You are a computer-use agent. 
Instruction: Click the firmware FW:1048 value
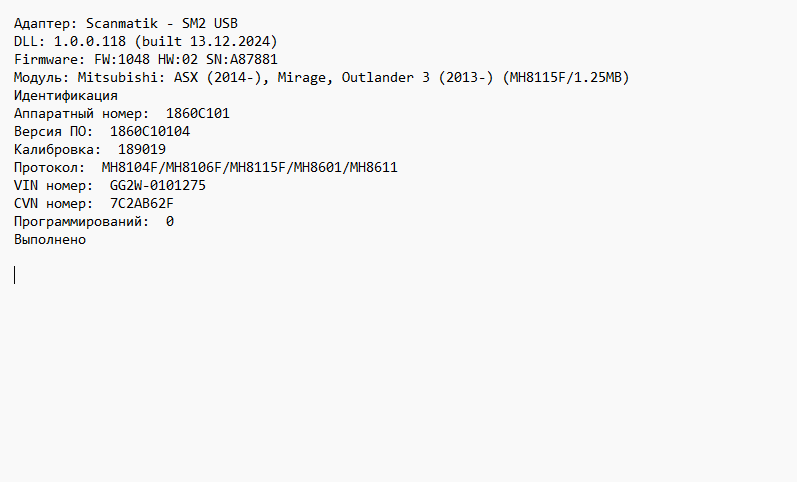(x=121, y=59)
